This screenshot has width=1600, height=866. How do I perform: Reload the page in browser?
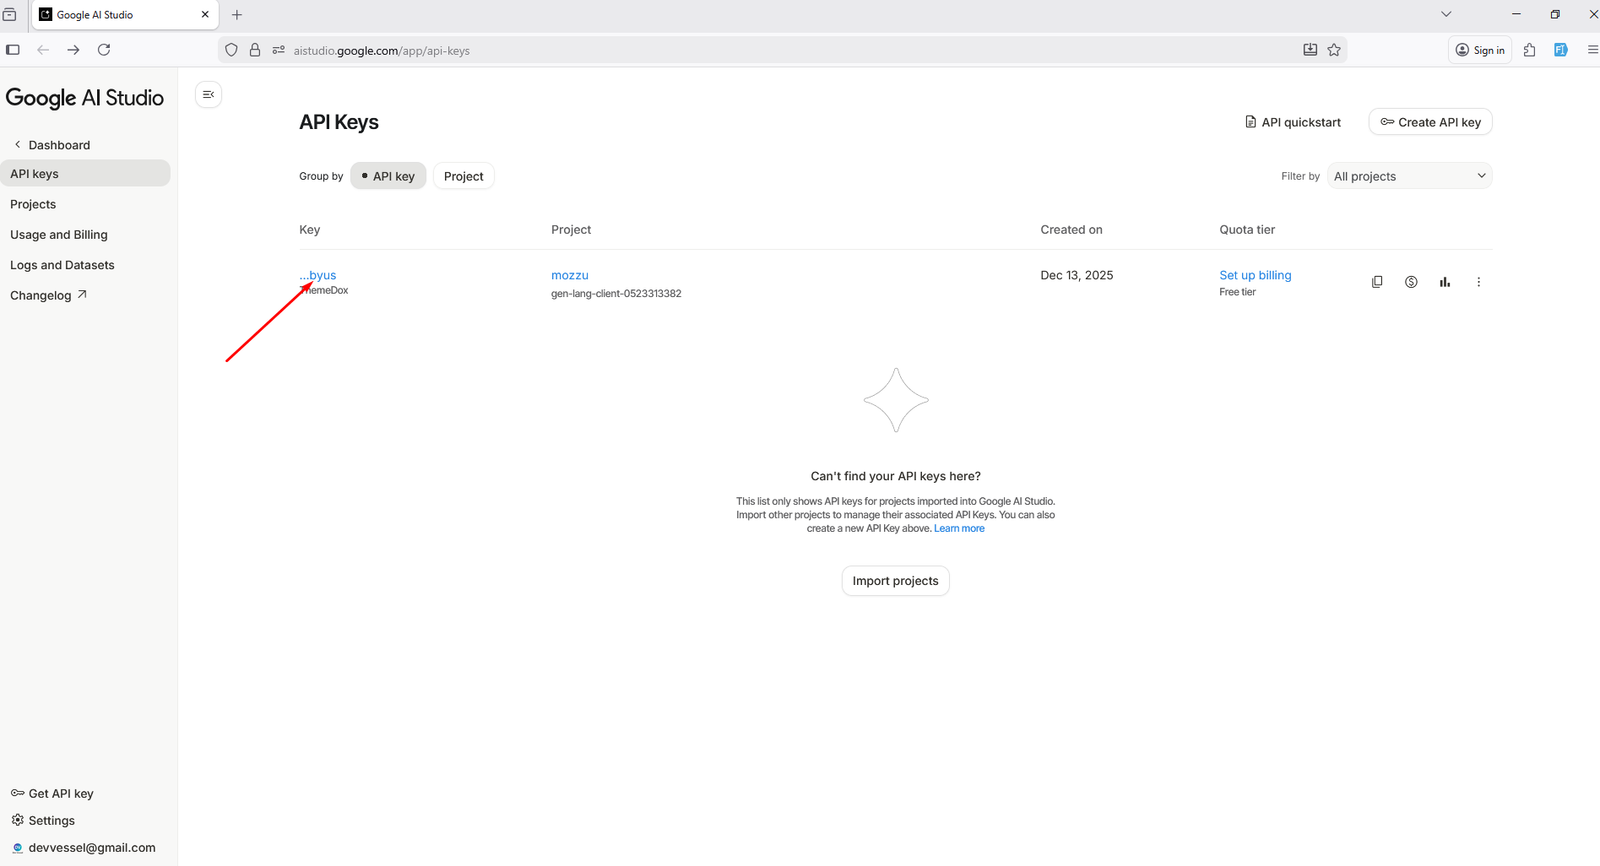tap(104, 50)
